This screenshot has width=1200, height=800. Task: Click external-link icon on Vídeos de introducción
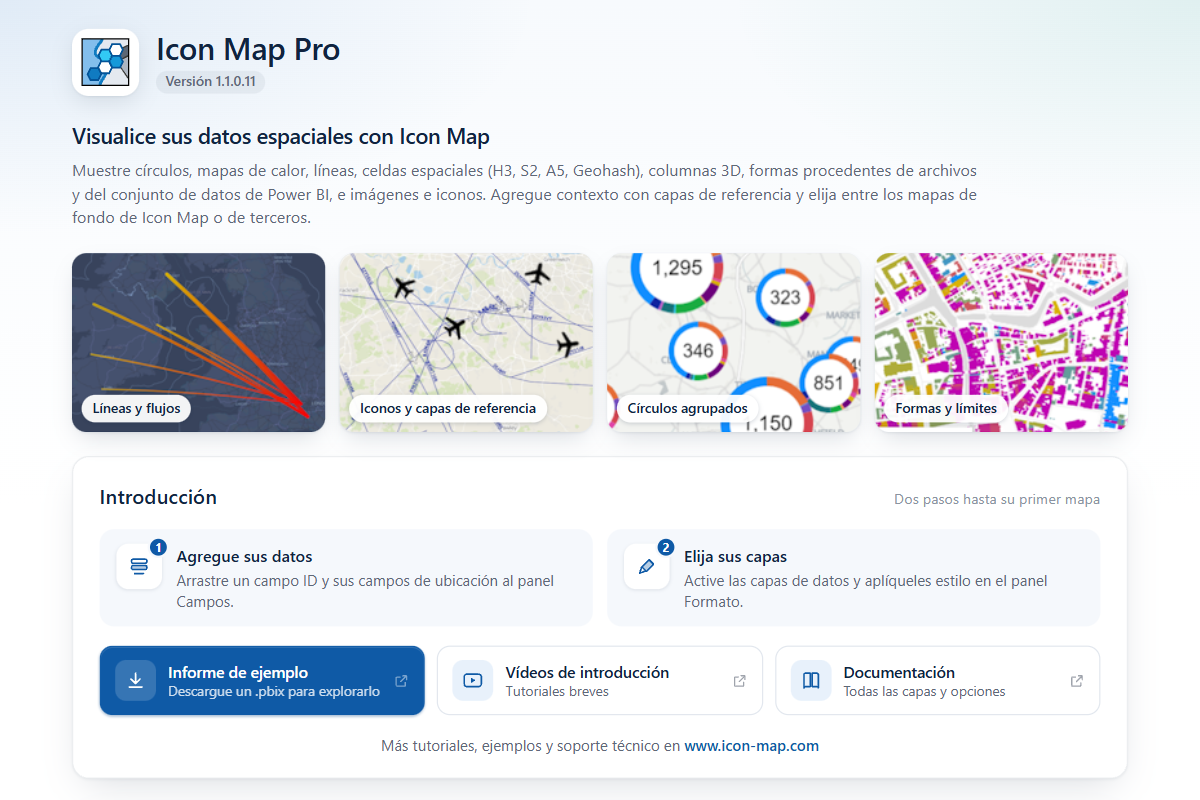(x=739, y=681)
